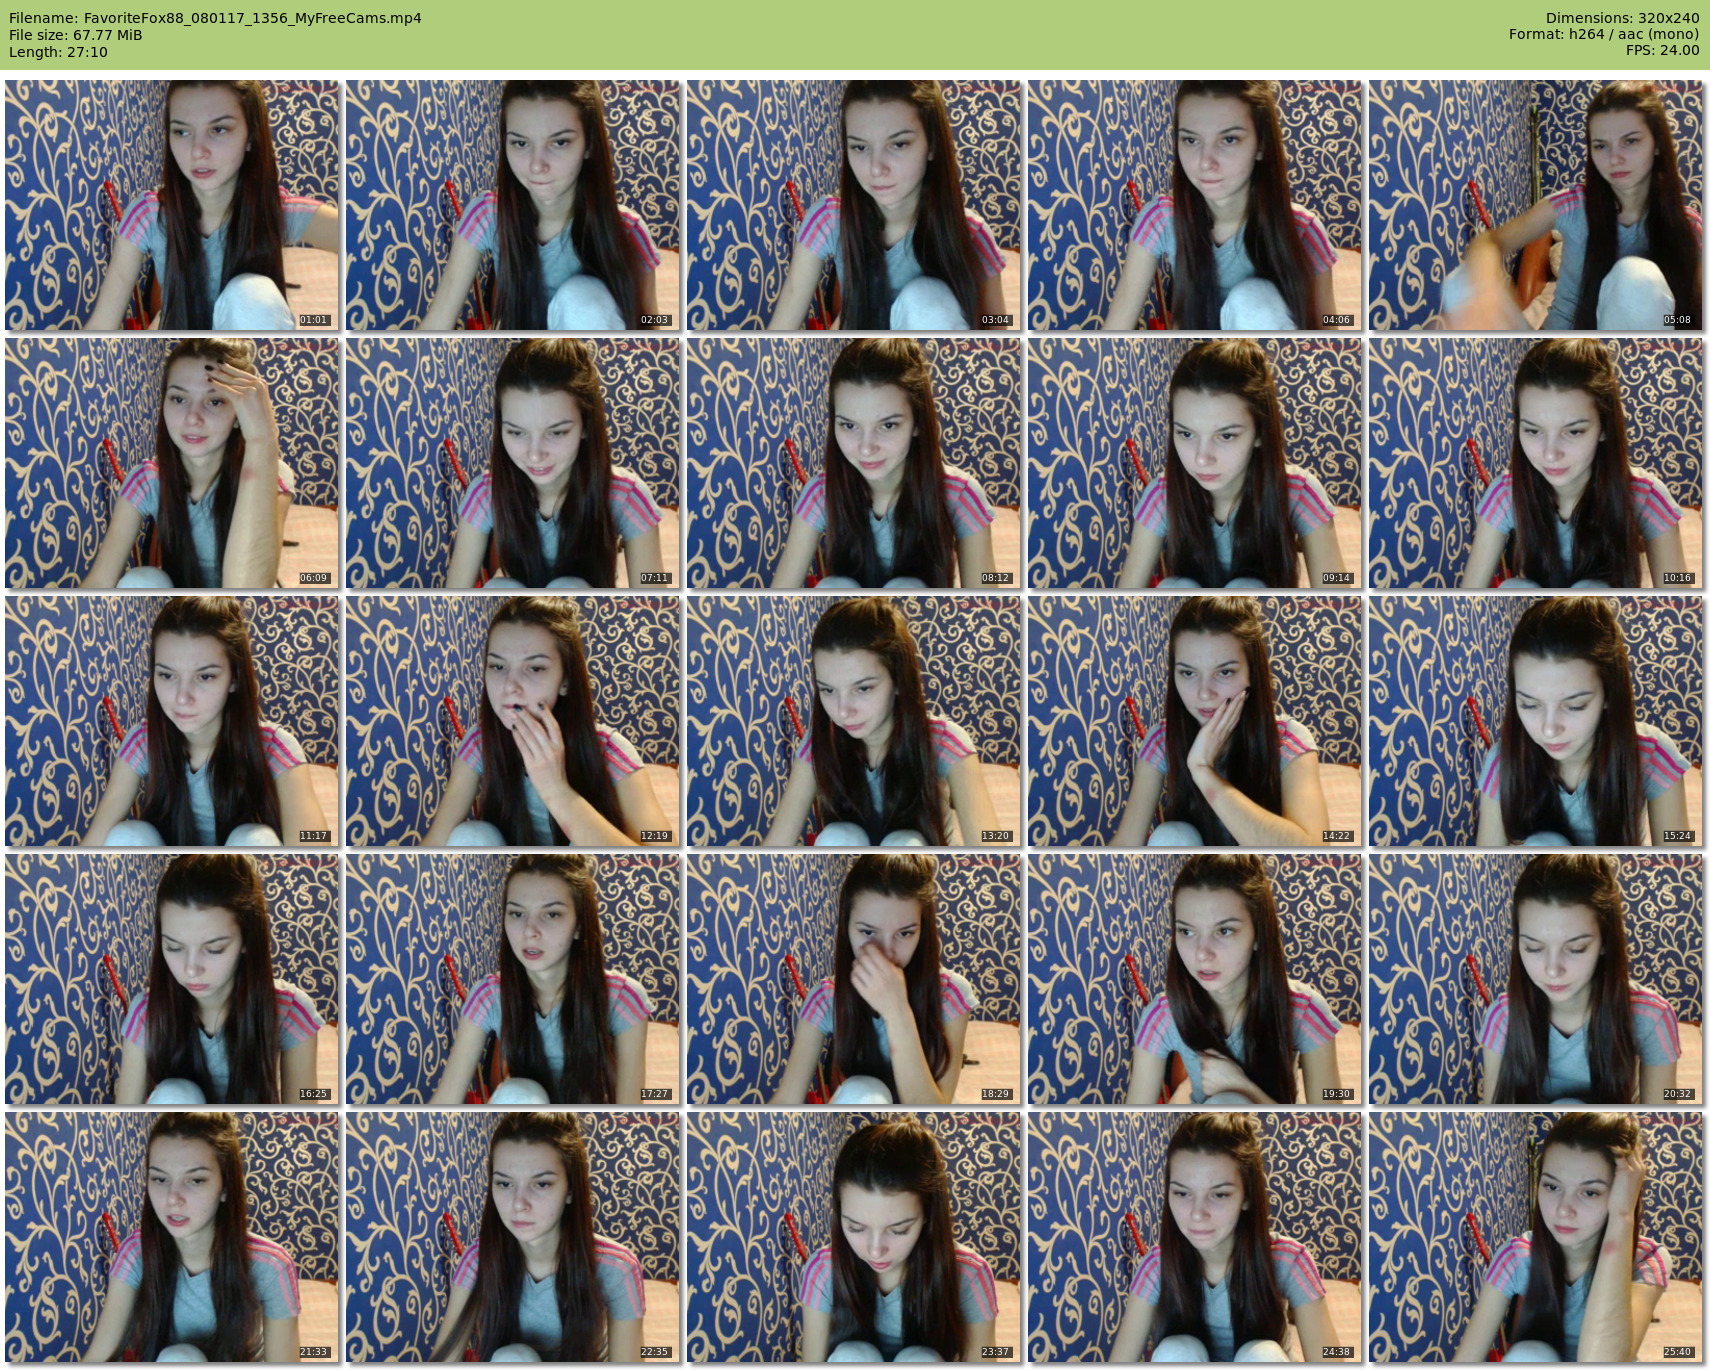Click the thumbnail timestamped 15:24
Image resolution: width=1710 pixels, height=1370 pixels.
point(1535,721)
